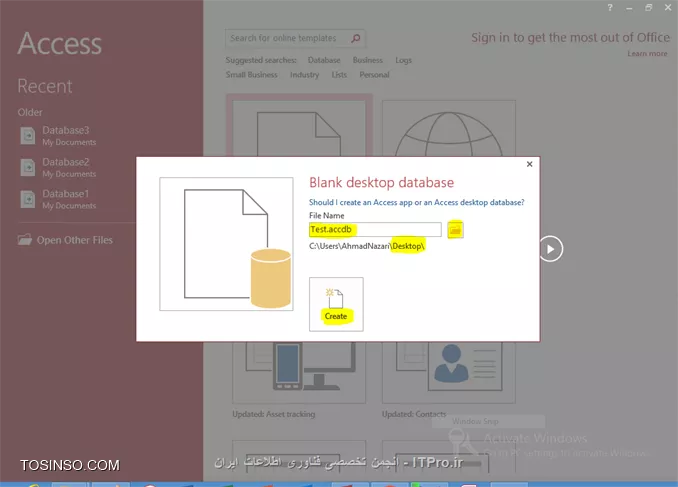Open the Help question mark icon
The width and height of the screenshot is (678, 487).
[610, 7]
